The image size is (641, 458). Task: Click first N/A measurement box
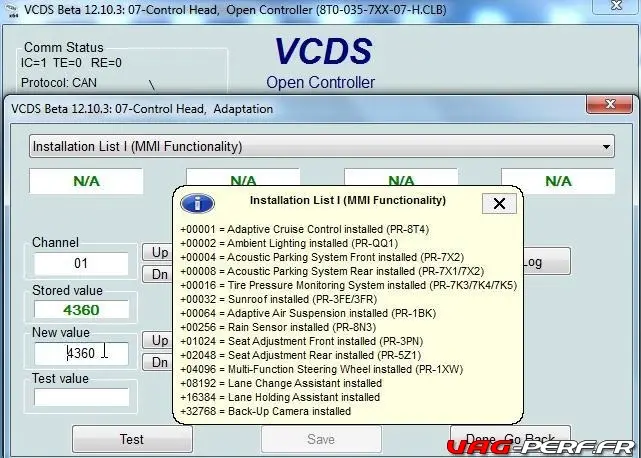[86, 181]
